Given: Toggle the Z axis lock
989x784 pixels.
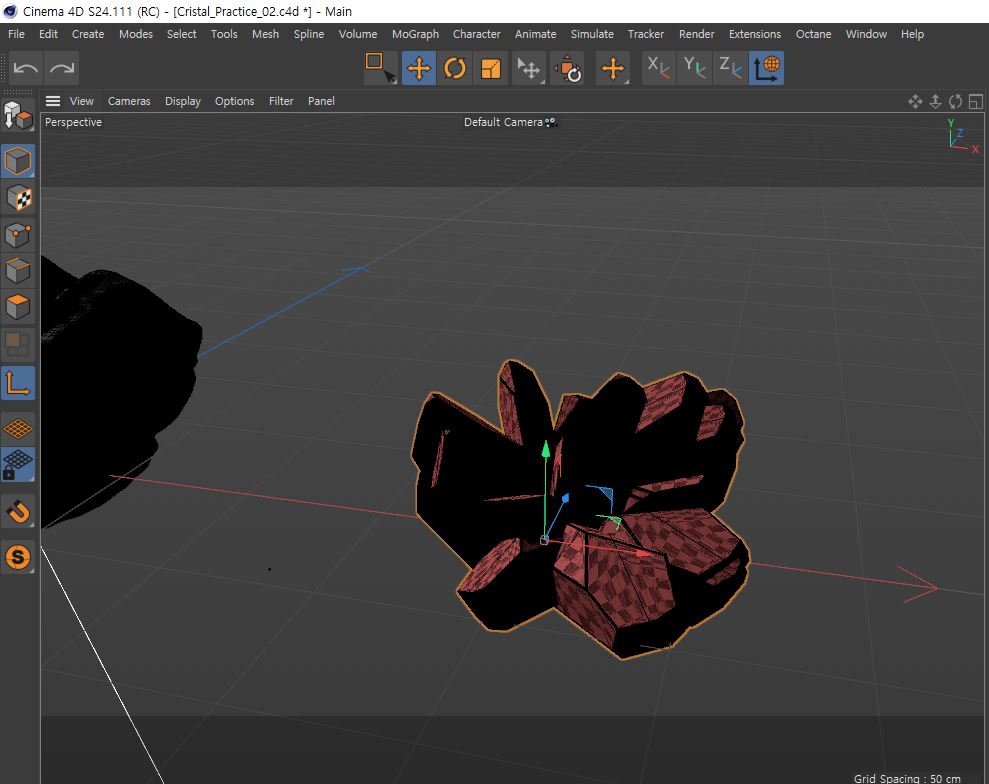Looking at the screenshot, I should (731, 68).
